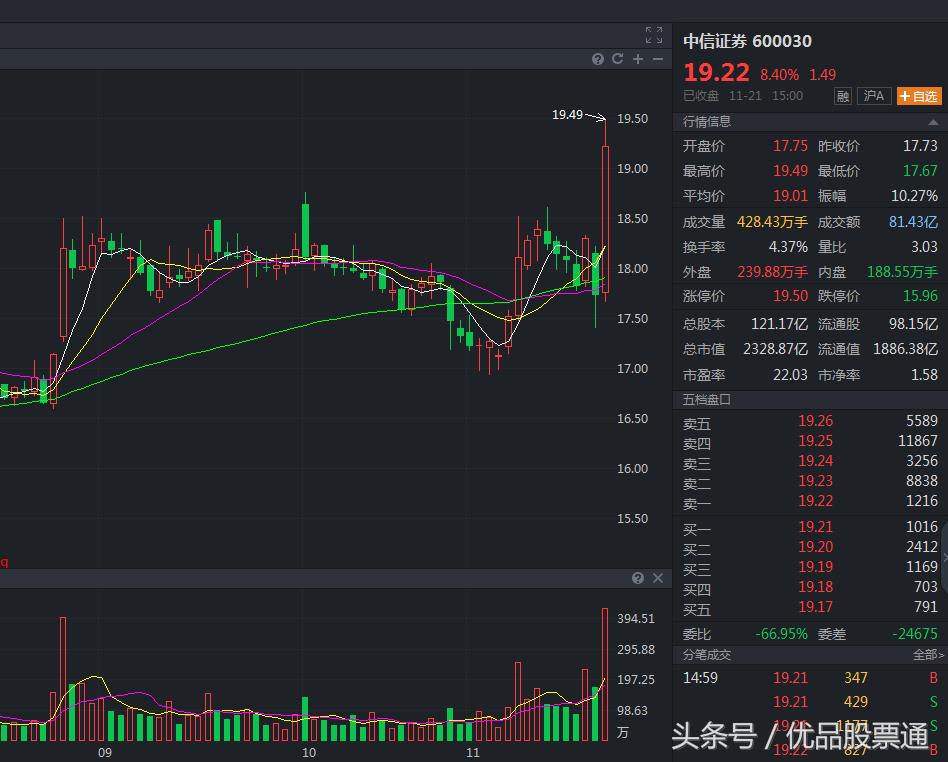
Task: Zoom out using the minus icon
Action: point(657,59)
